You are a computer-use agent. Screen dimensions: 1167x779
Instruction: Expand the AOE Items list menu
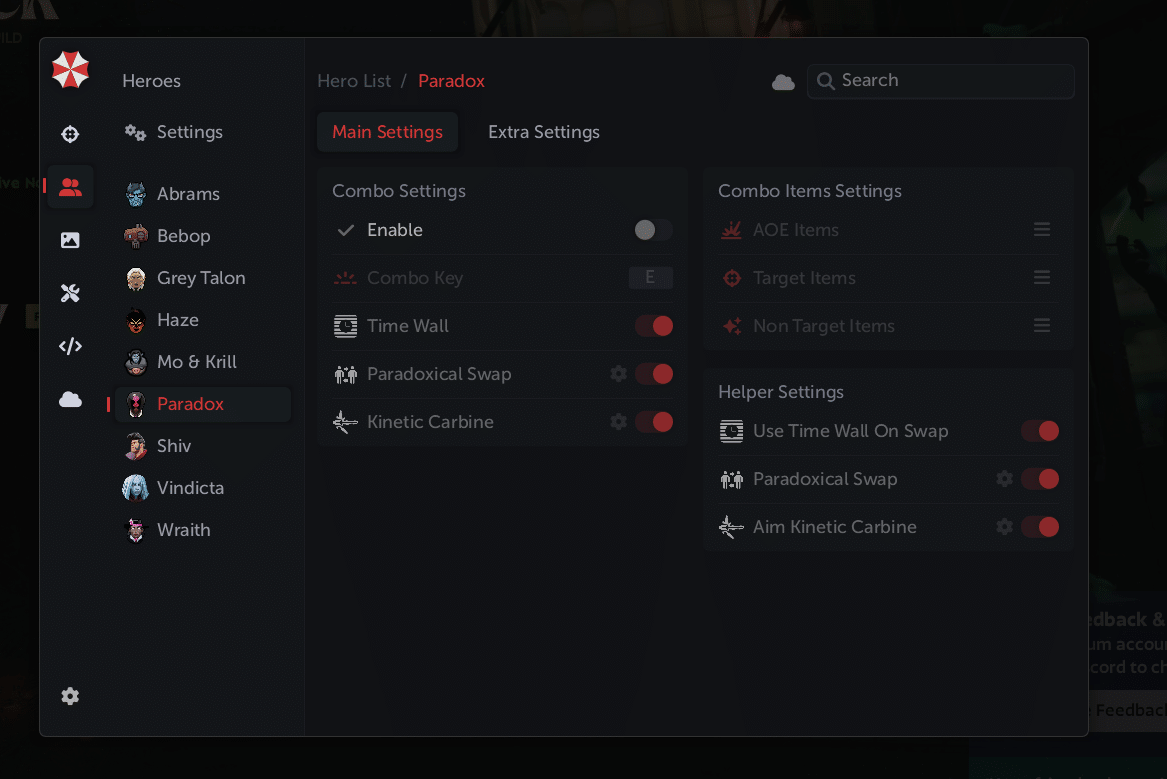coord(1042,230)
